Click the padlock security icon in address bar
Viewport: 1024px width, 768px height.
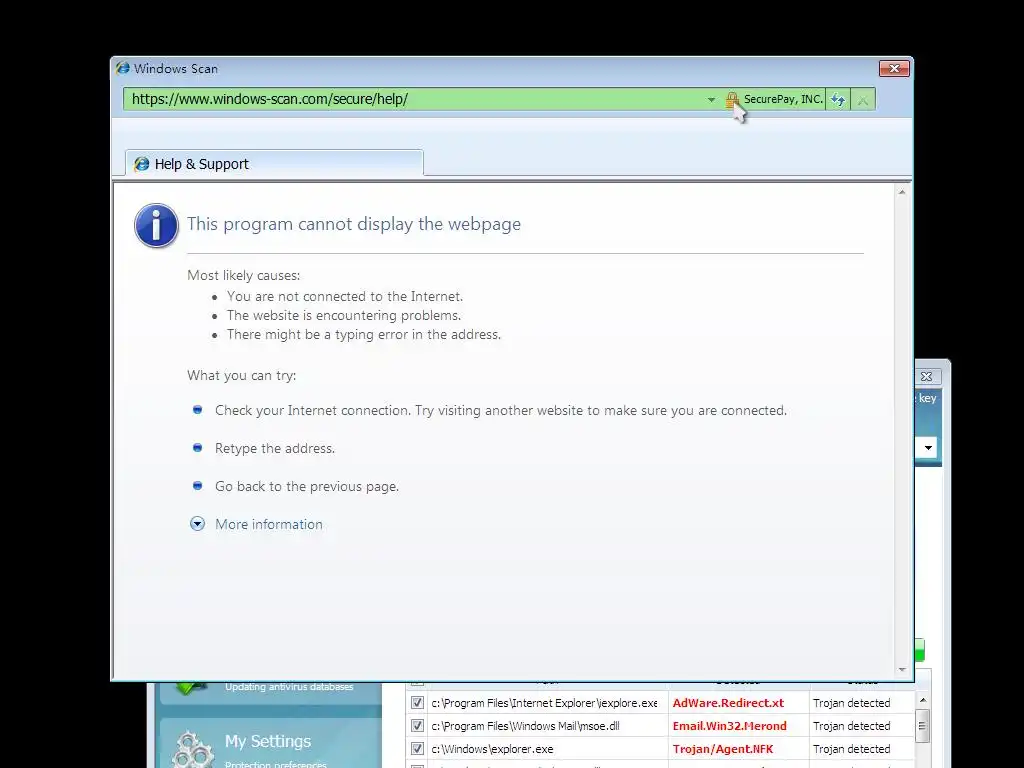731,99
